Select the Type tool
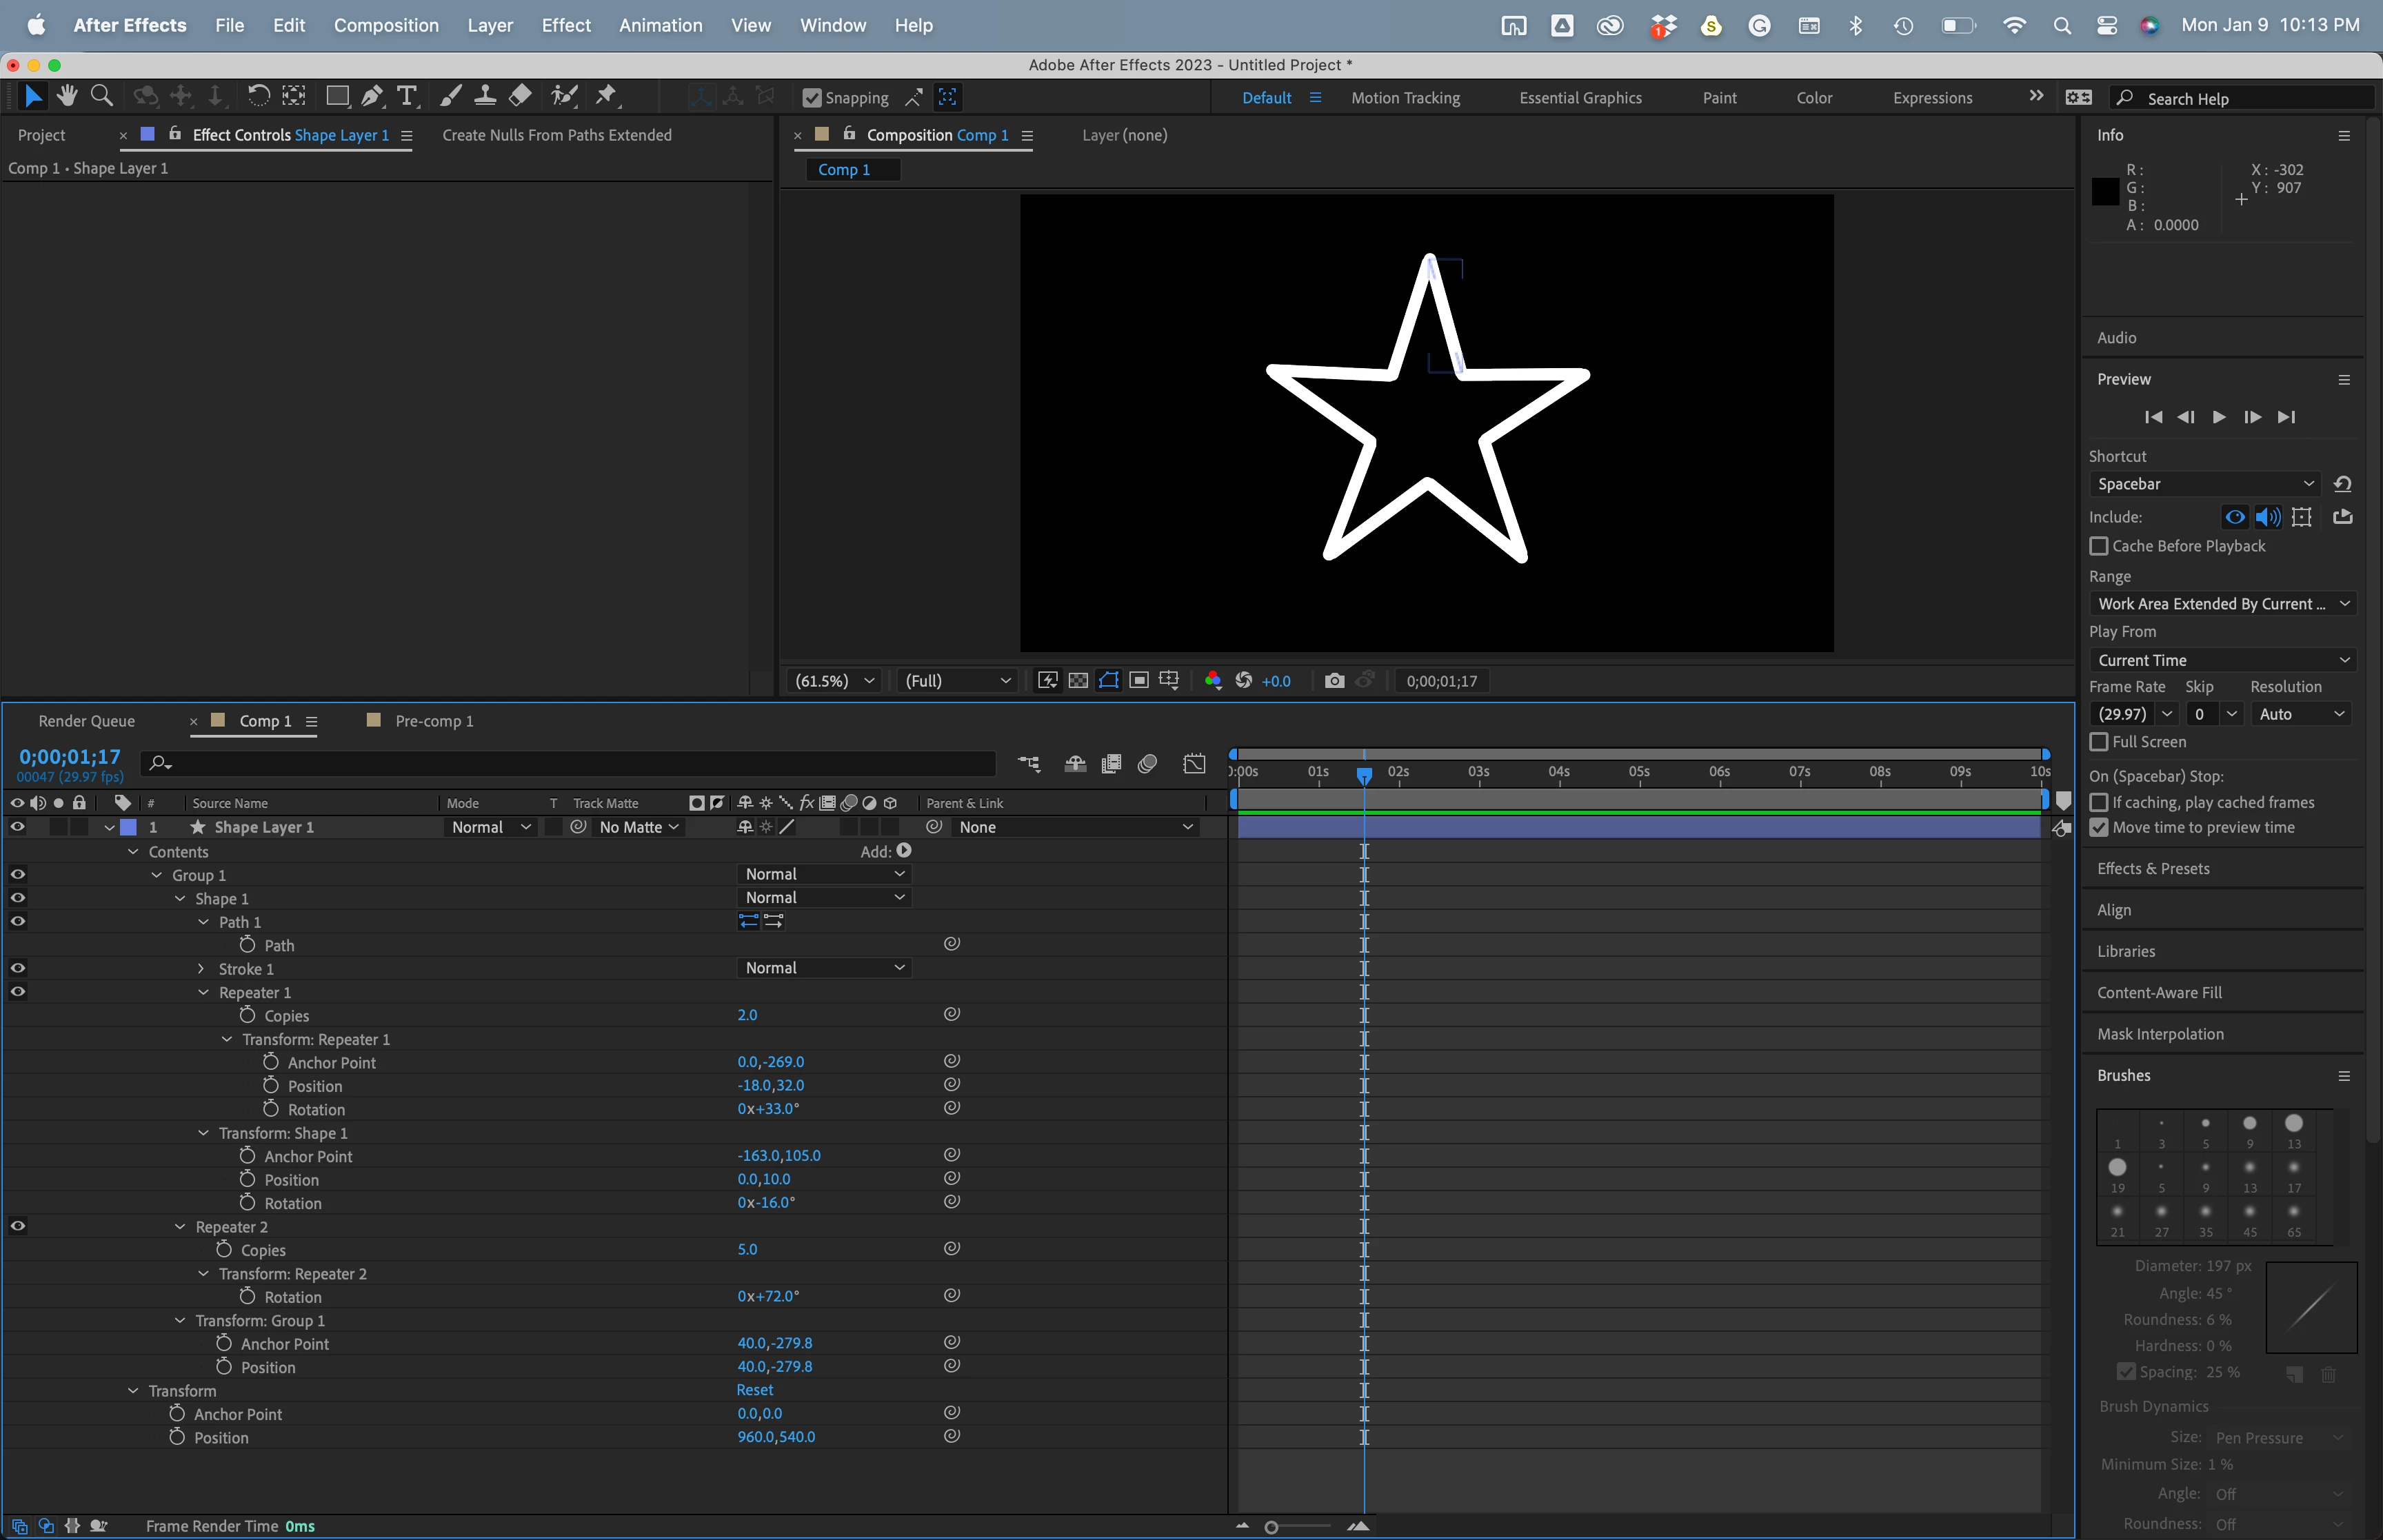 tap(406, 96)
